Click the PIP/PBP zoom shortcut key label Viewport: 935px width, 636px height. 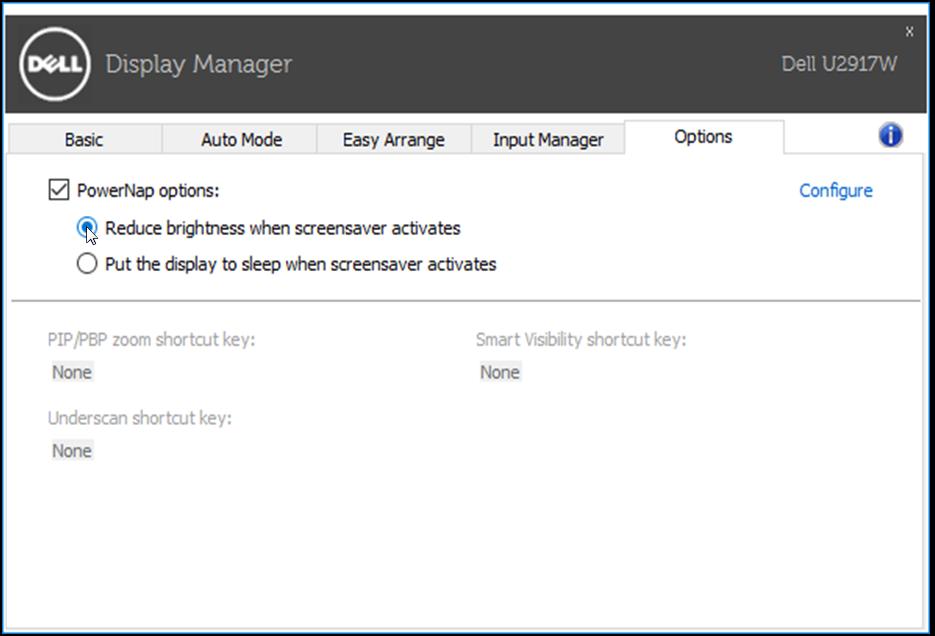tap(151, 340)
